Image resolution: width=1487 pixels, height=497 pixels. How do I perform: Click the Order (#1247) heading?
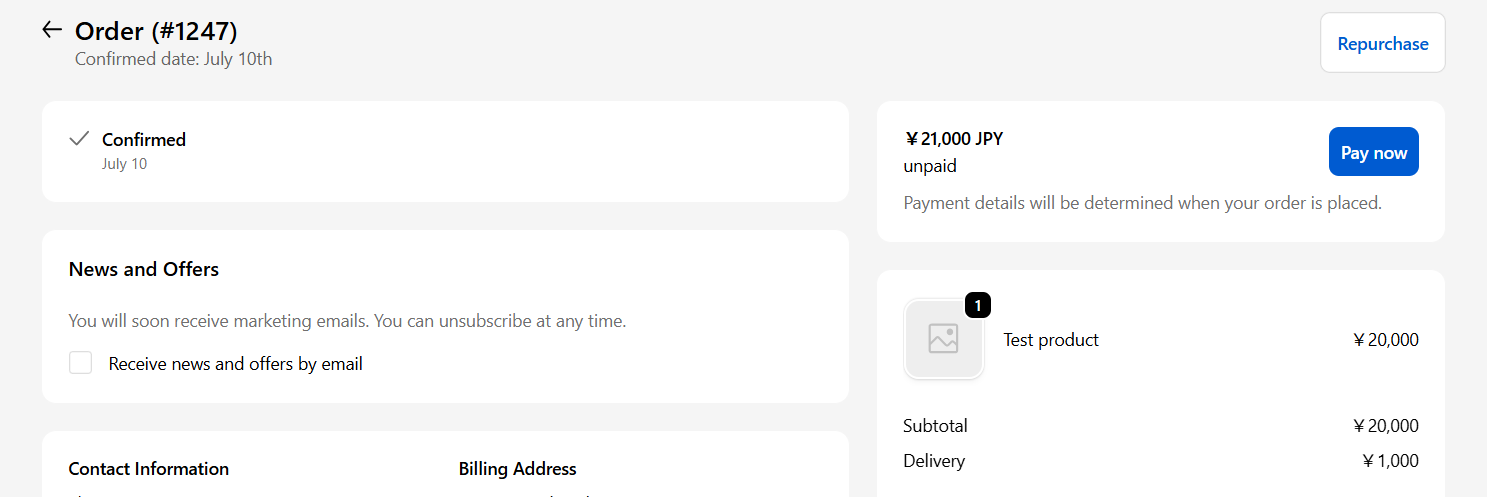[x=156, y=31]
